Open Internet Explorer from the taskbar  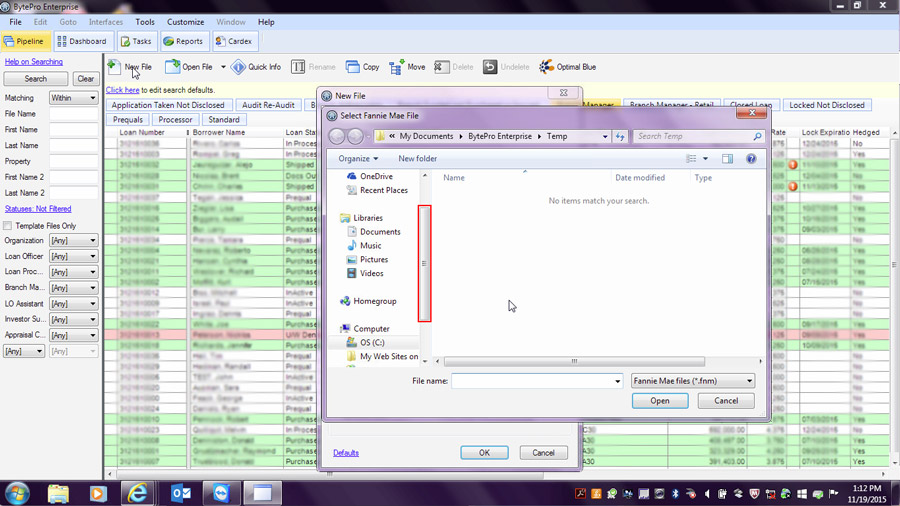(137, 493)
